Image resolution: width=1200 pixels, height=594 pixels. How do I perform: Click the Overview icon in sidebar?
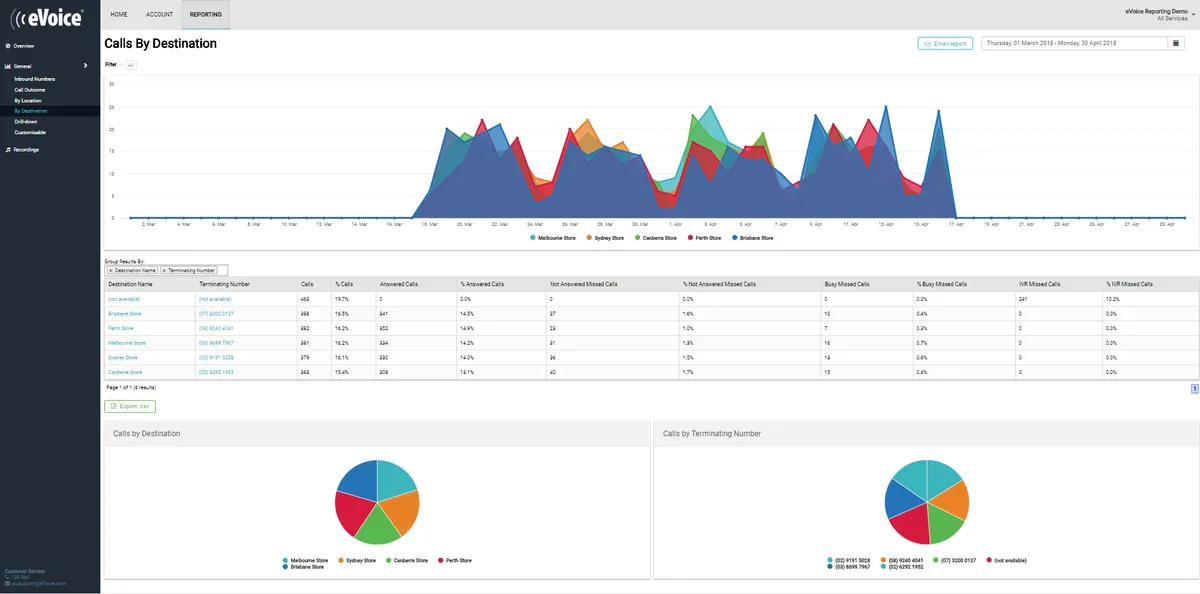pyautogui.click(x=8, y=46)
